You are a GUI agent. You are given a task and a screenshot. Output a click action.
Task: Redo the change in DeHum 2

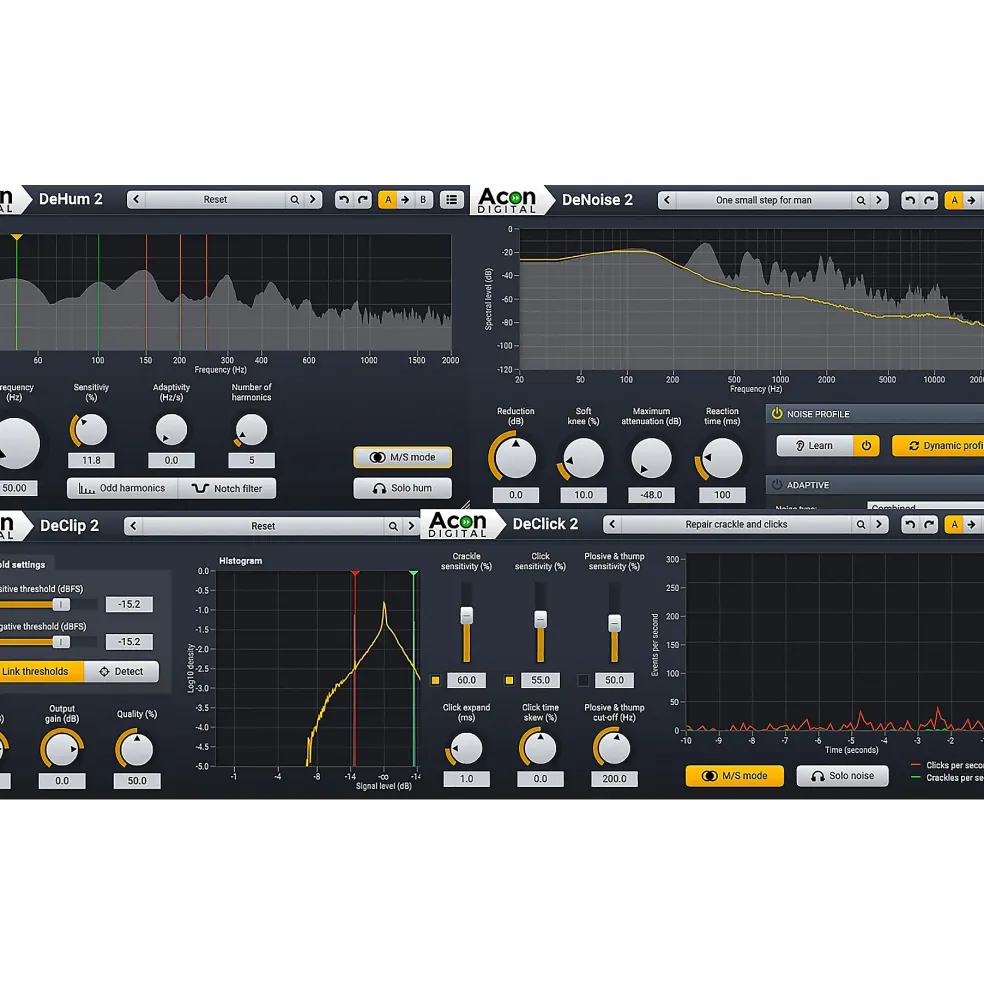[363, 200]
